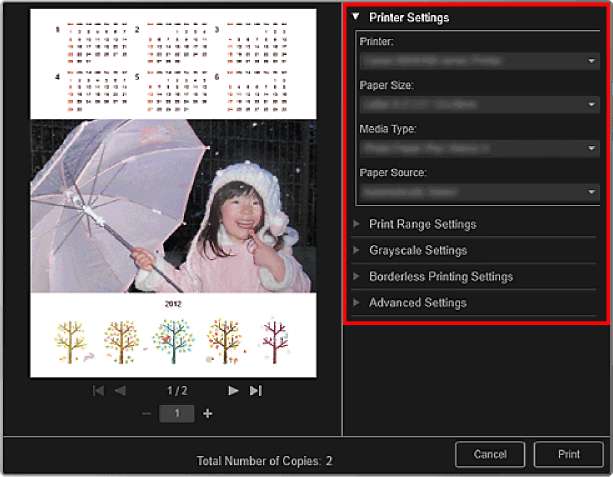The width and height of the screenshot is (613, 477).
Task: Click the calendar grid in preview
Action: 173,65
